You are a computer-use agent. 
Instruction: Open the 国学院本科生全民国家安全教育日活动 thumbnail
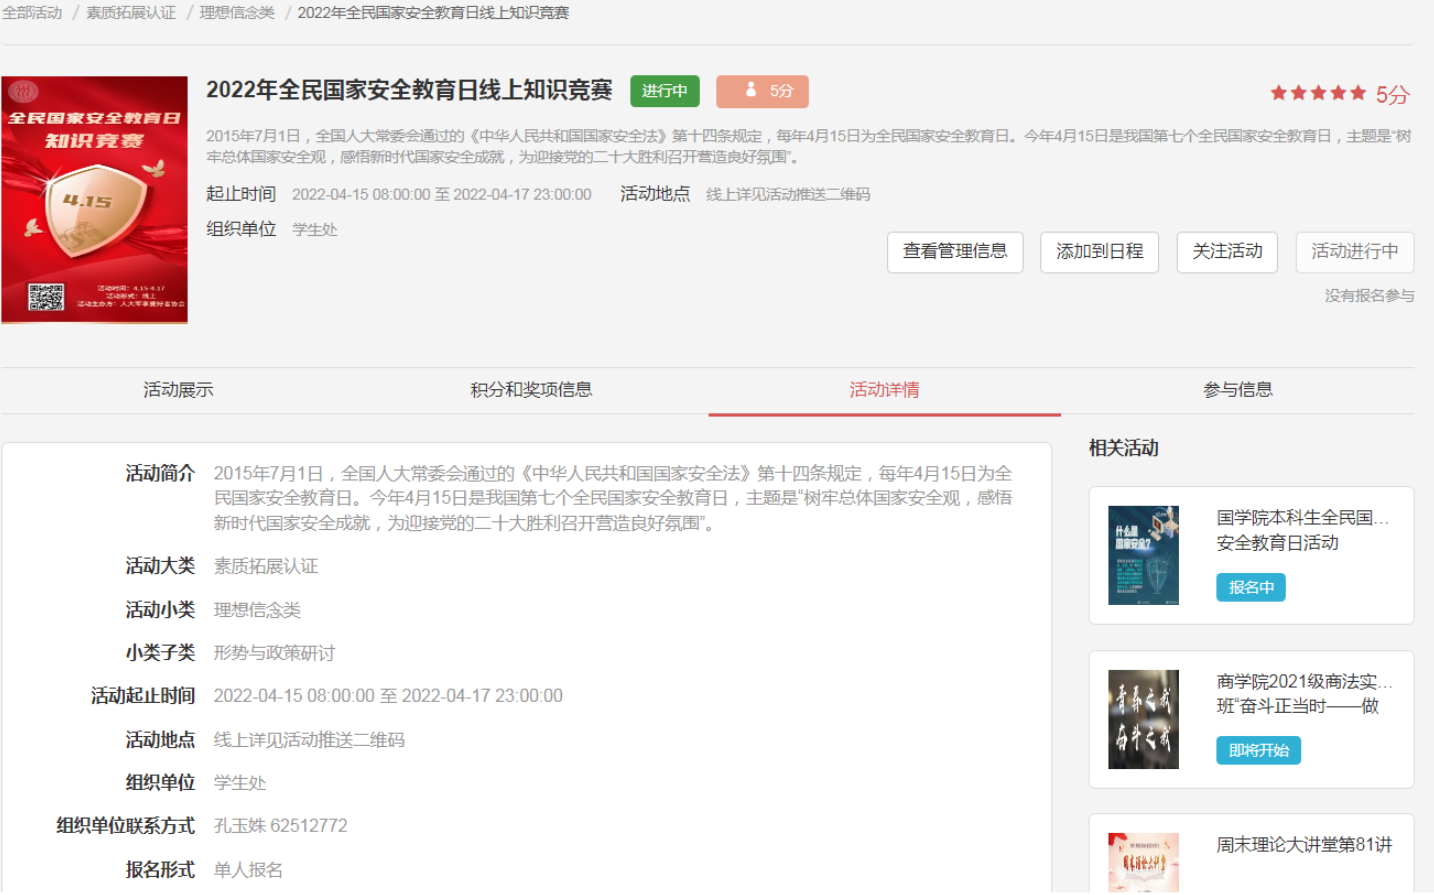(x=1143, y=555)
